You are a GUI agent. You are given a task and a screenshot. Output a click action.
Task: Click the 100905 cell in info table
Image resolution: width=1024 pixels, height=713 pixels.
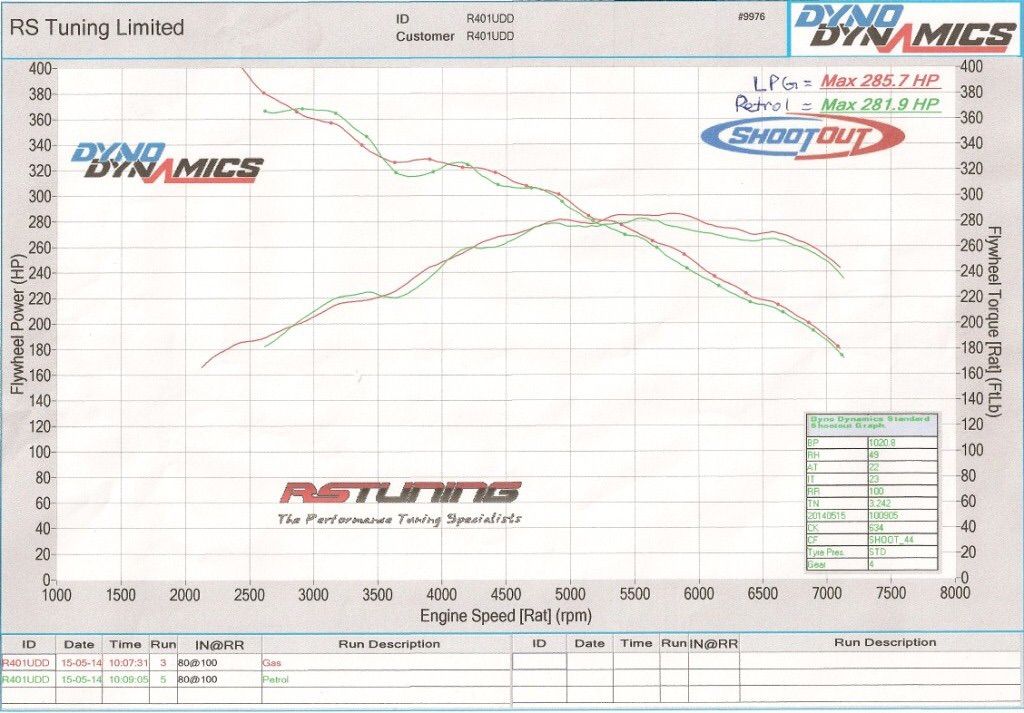pyautogui.click(x=903, y=515)
